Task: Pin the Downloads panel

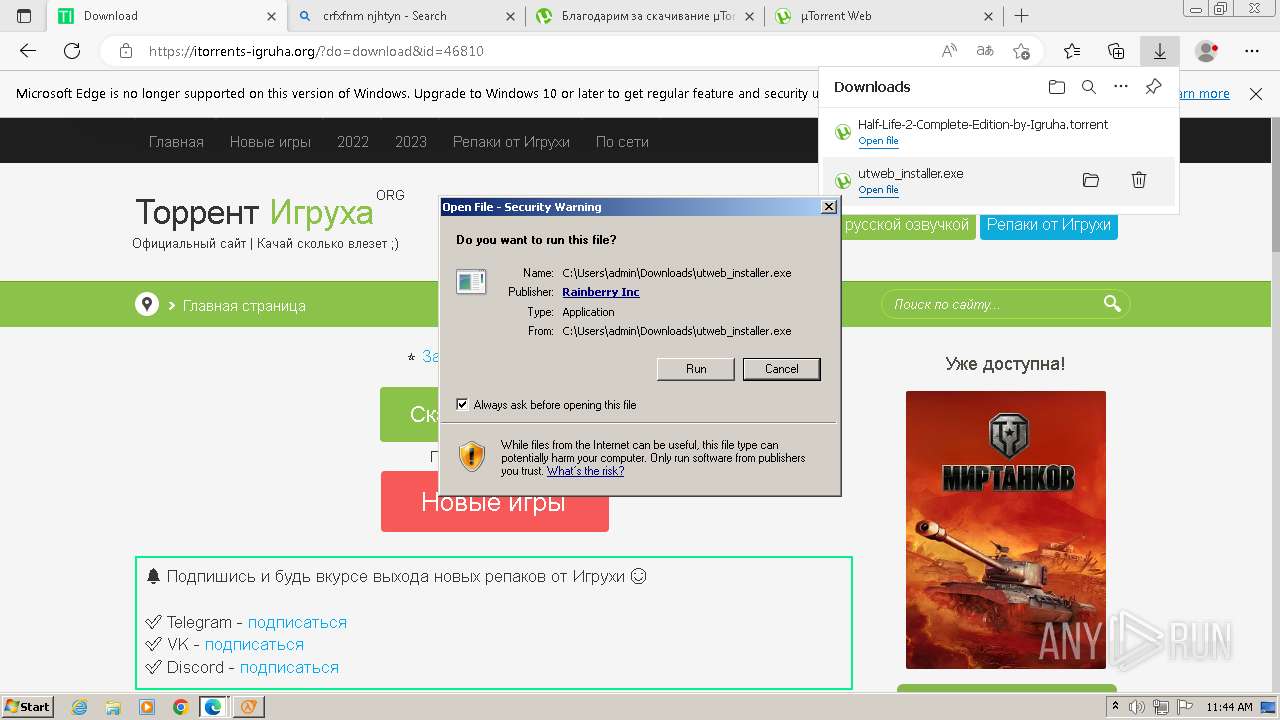Action: pyautogui.click(x=1153, y=87)
